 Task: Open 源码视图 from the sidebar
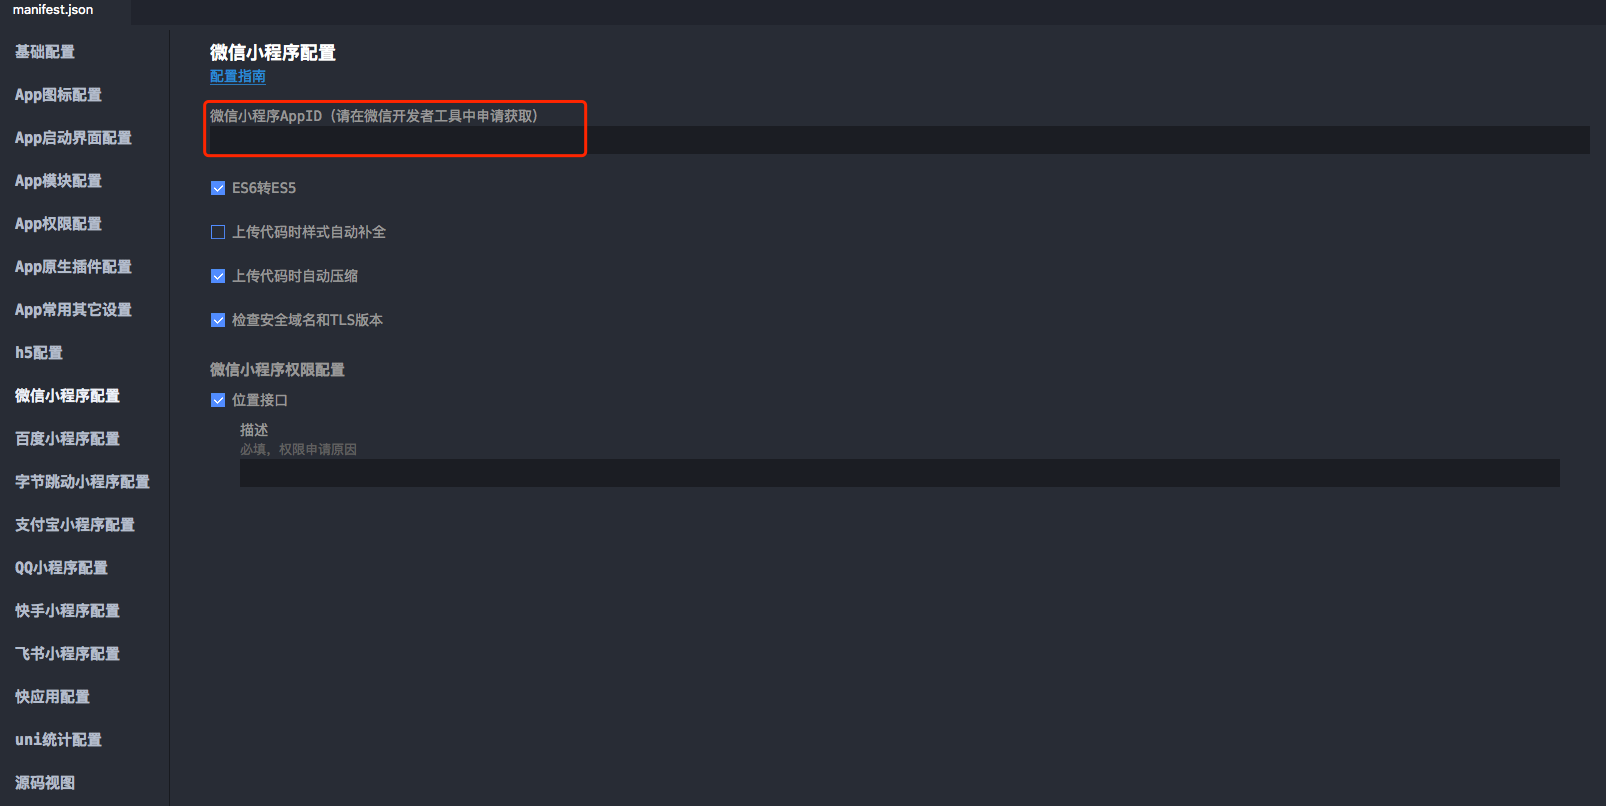(45, 783)
